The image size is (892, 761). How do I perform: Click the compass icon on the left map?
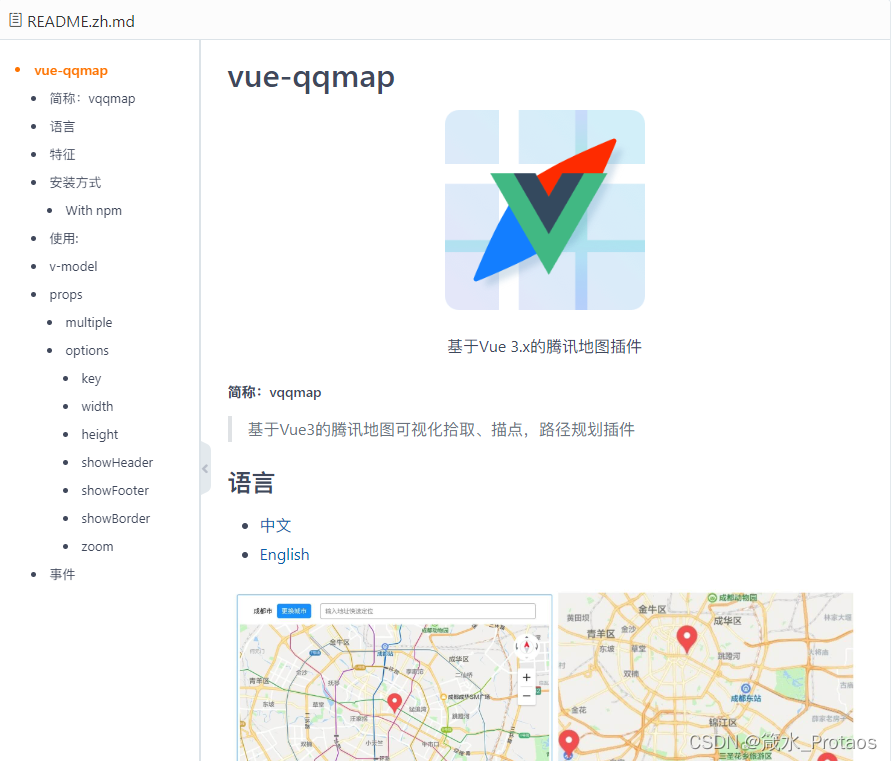526,646
